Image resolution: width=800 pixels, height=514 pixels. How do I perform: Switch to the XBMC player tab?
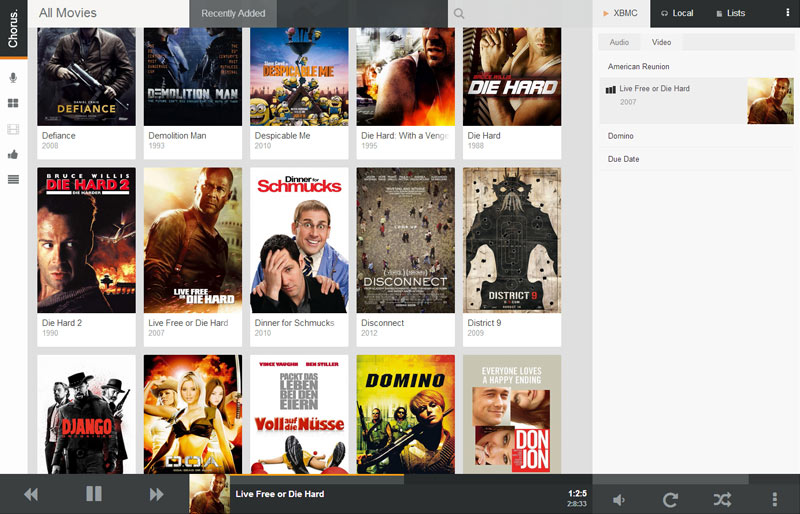(621, 13)
